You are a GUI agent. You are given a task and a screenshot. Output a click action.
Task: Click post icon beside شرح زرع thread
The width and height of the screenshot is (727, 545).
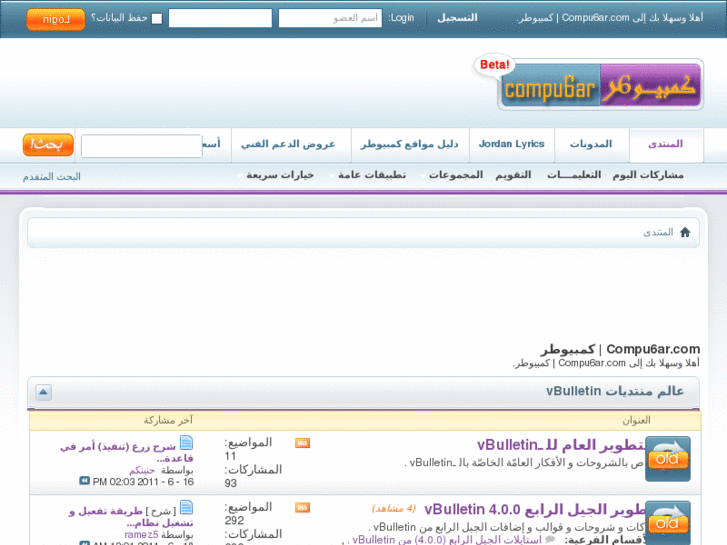tap(186, 443)
